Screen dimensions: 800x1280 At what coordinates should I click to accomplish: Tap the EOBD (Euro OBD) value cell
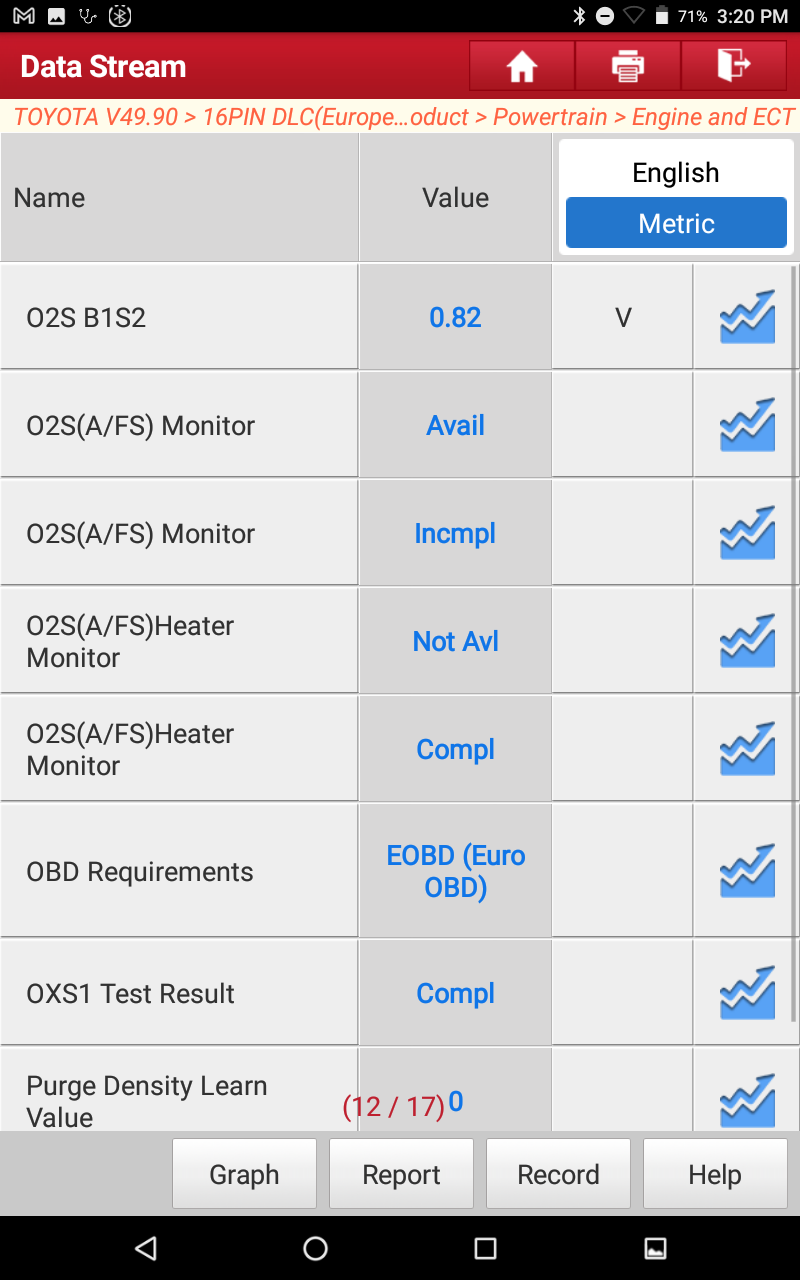coord(456,871)
